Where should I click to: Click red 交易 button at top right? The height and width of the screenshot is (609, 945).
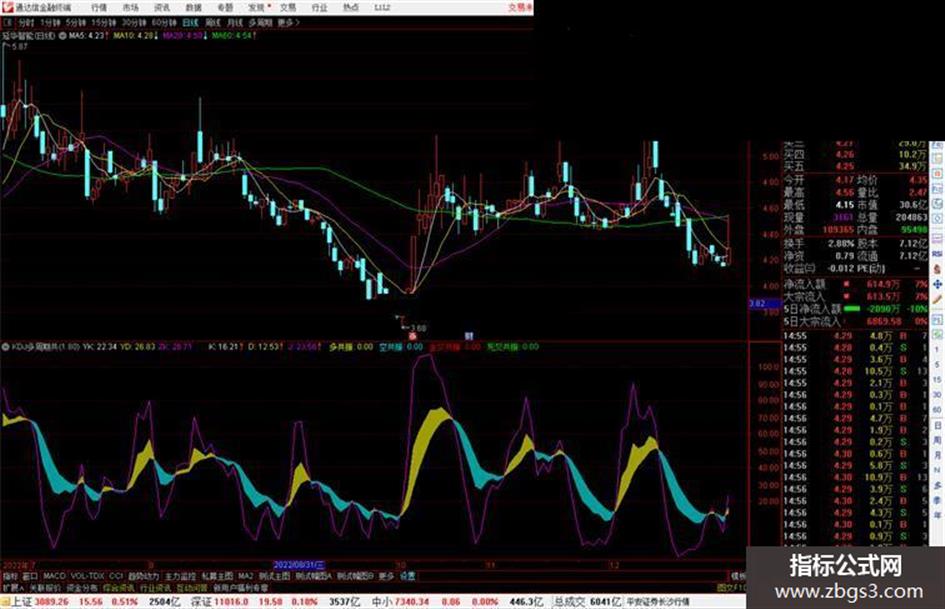click(520, 8)
